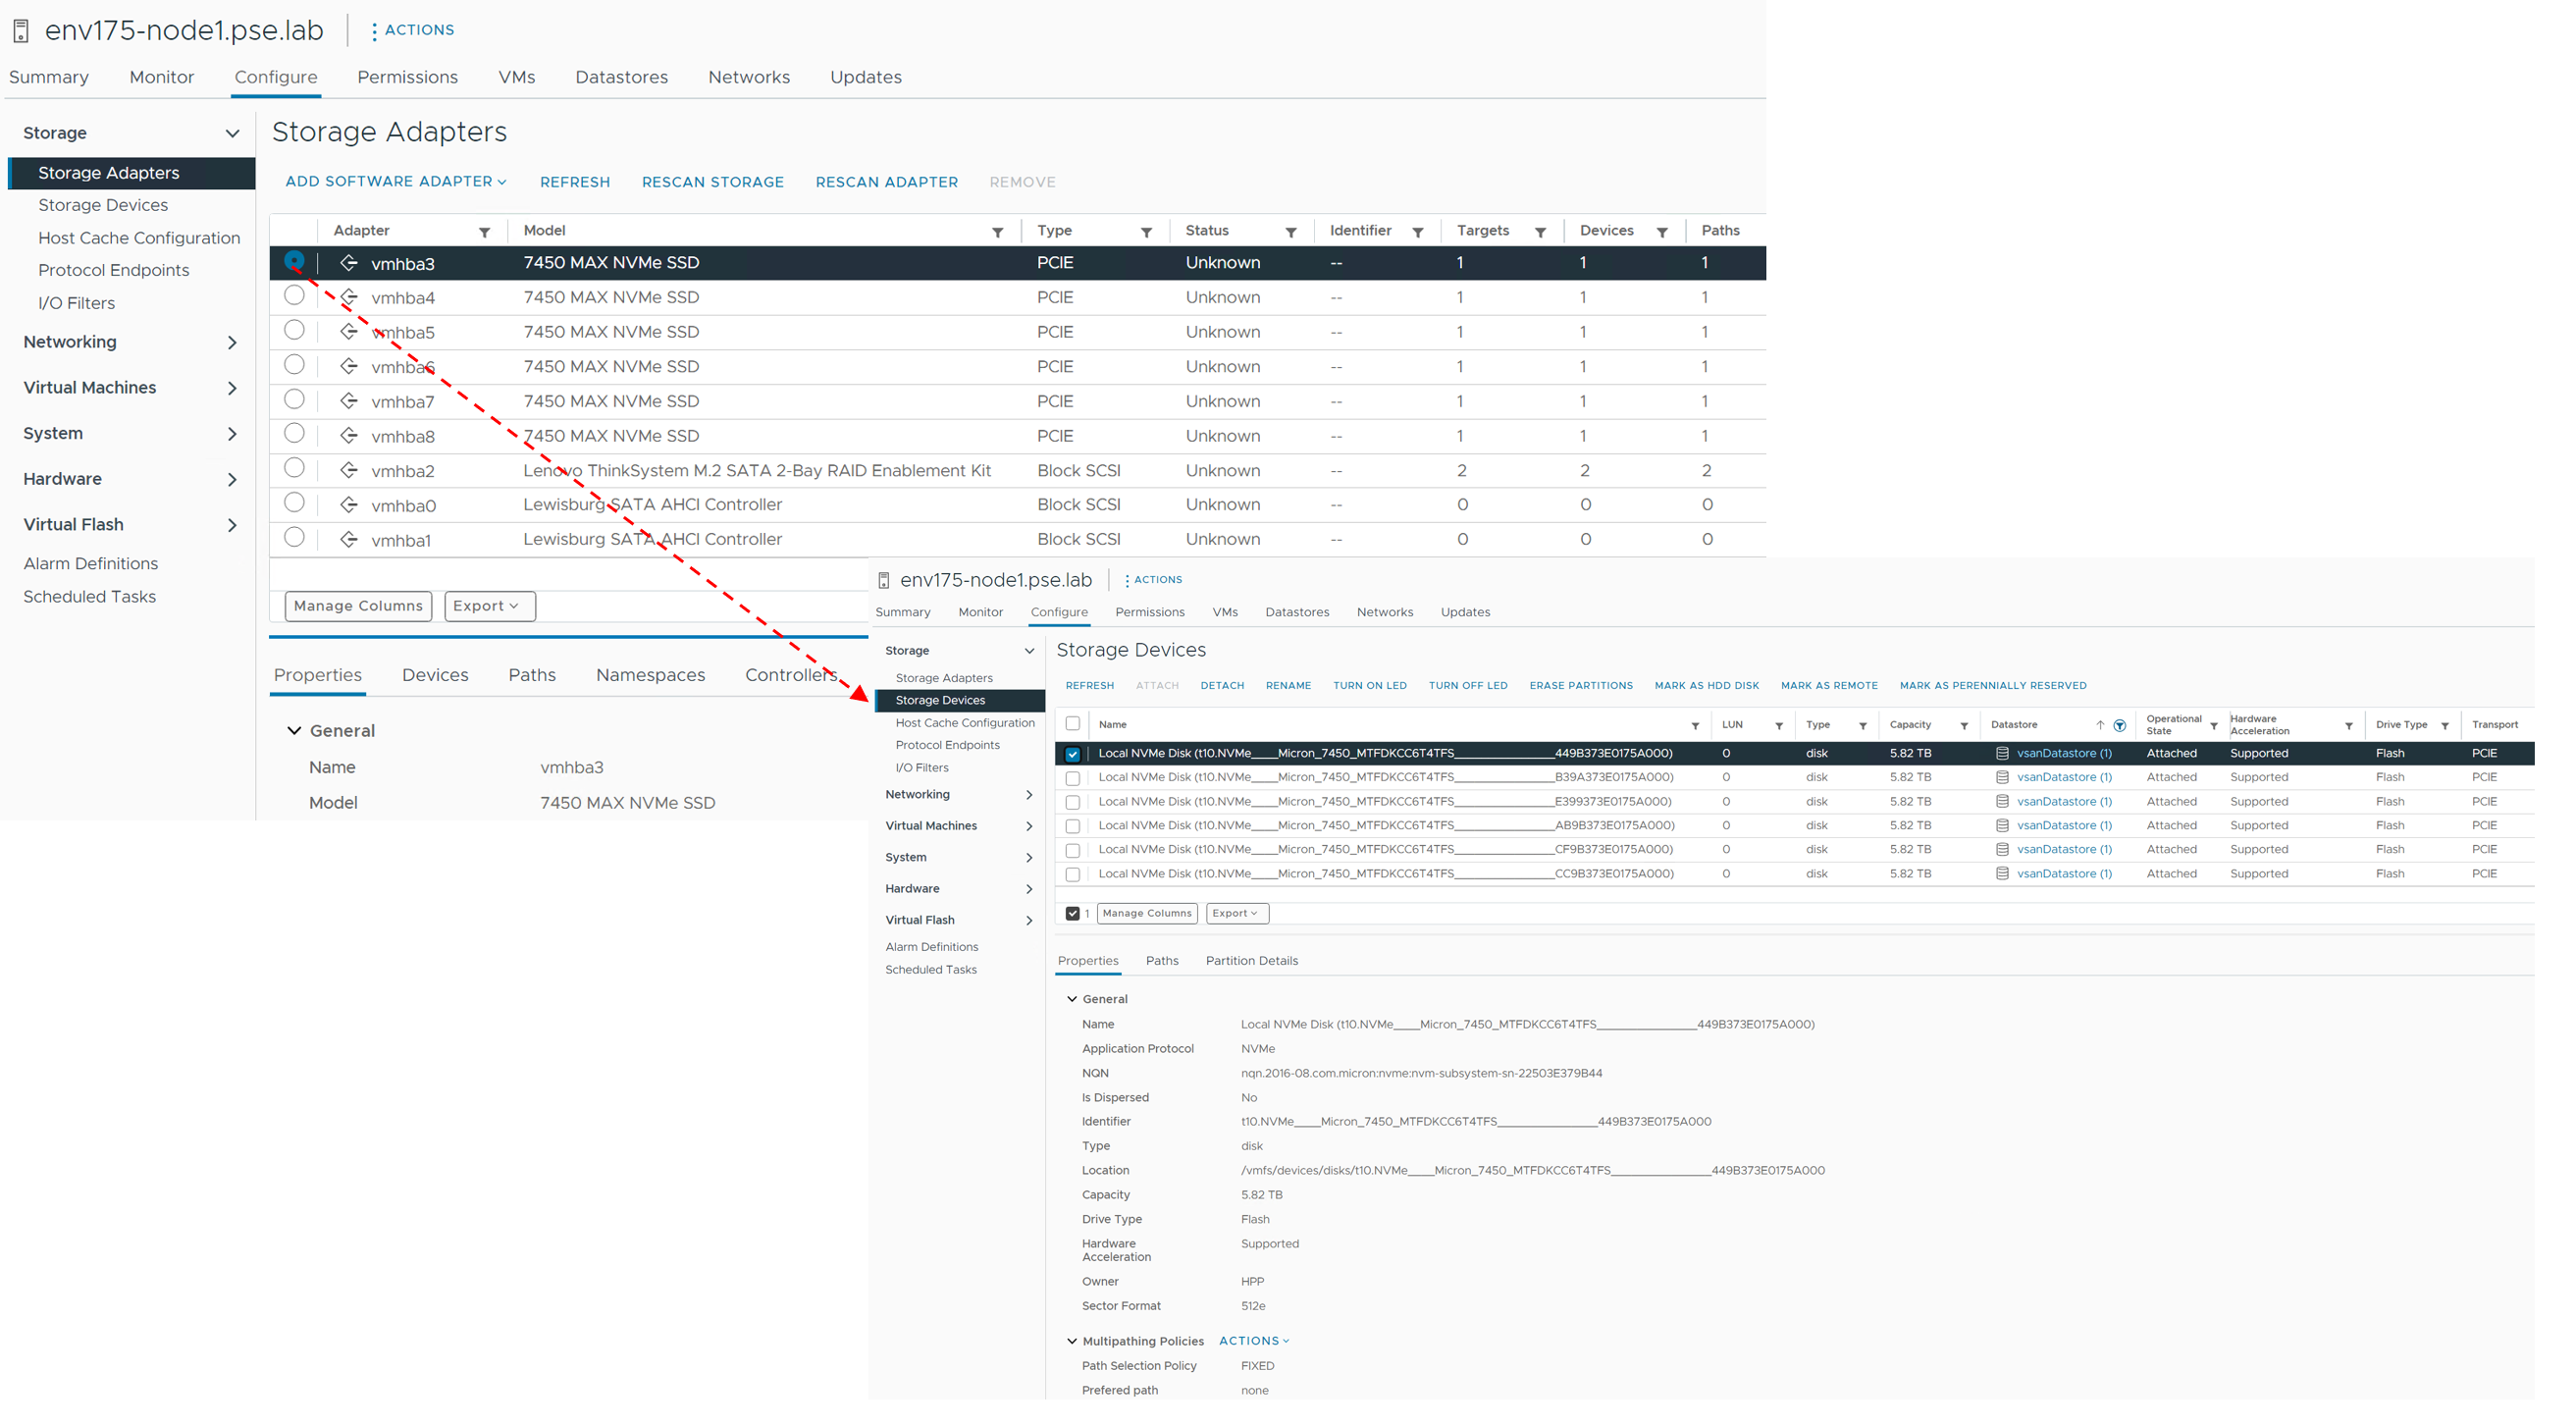Screen dimensions: 2576x1426
Task: Select Storage Devices in left sidebar
Action: tap(103, 205)
